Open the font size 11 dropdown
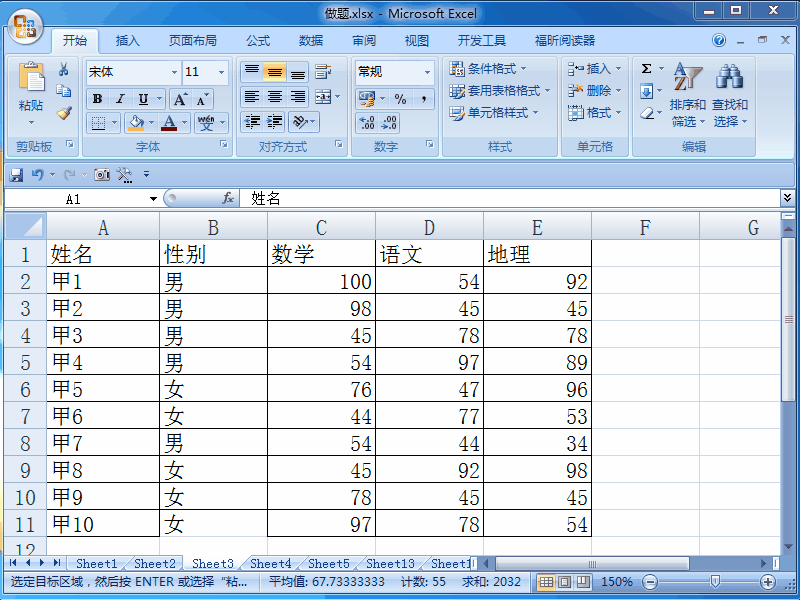 pos(221,72)
